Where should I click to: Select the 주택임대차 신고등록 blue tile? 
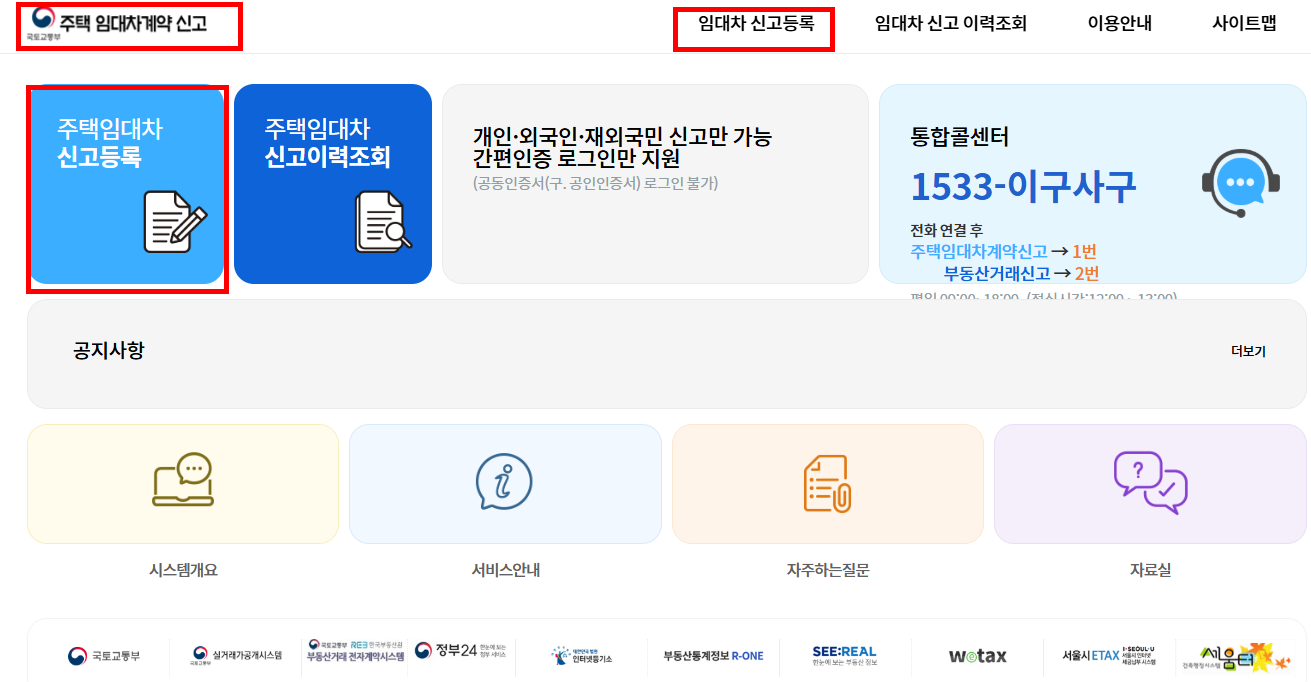coord(127,184)
